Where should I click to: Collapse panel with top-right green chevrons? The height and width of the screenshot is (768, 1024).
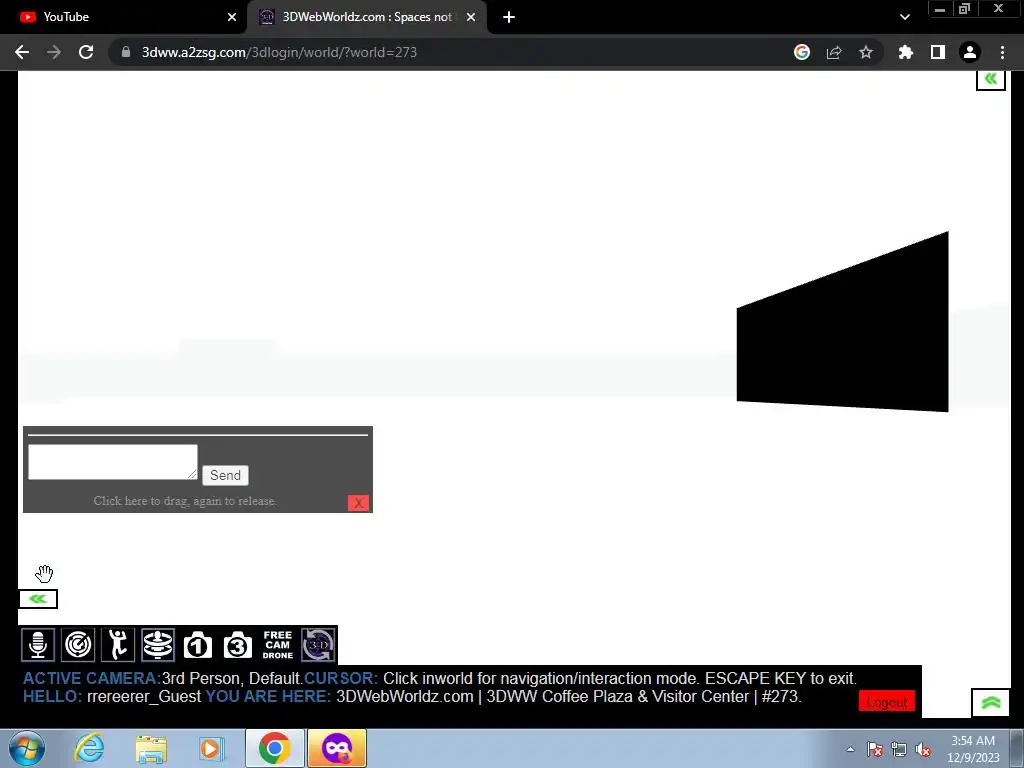(x=991, y=79)
